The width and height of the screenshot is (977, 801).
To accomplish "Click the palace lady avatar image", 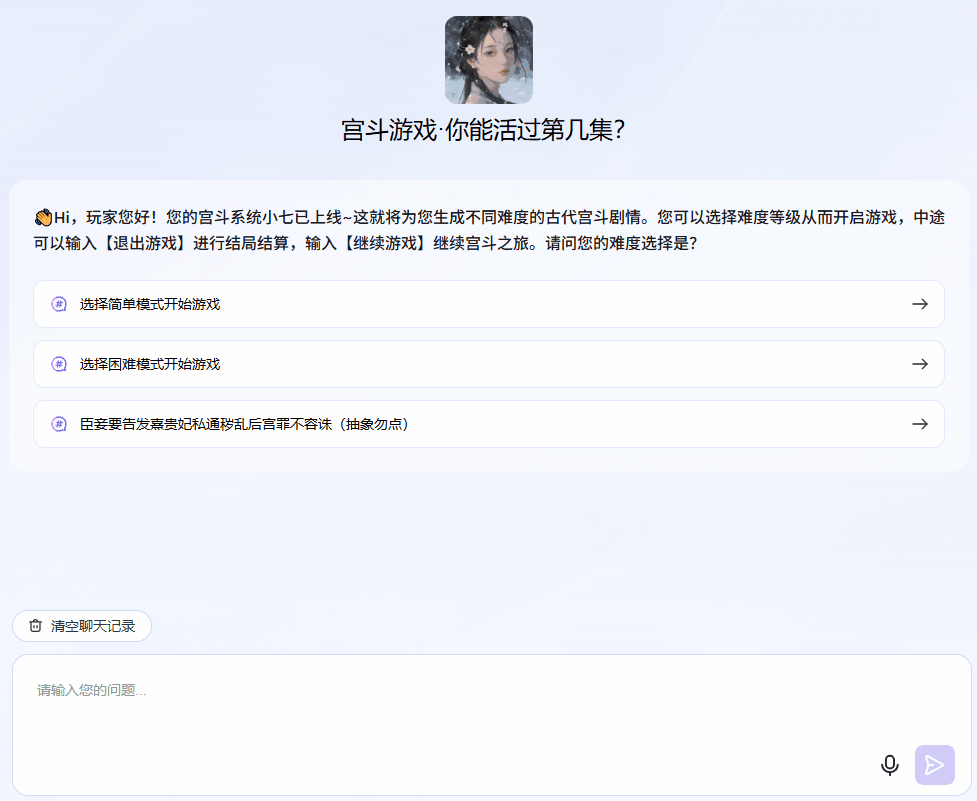I will pos(488,60).
